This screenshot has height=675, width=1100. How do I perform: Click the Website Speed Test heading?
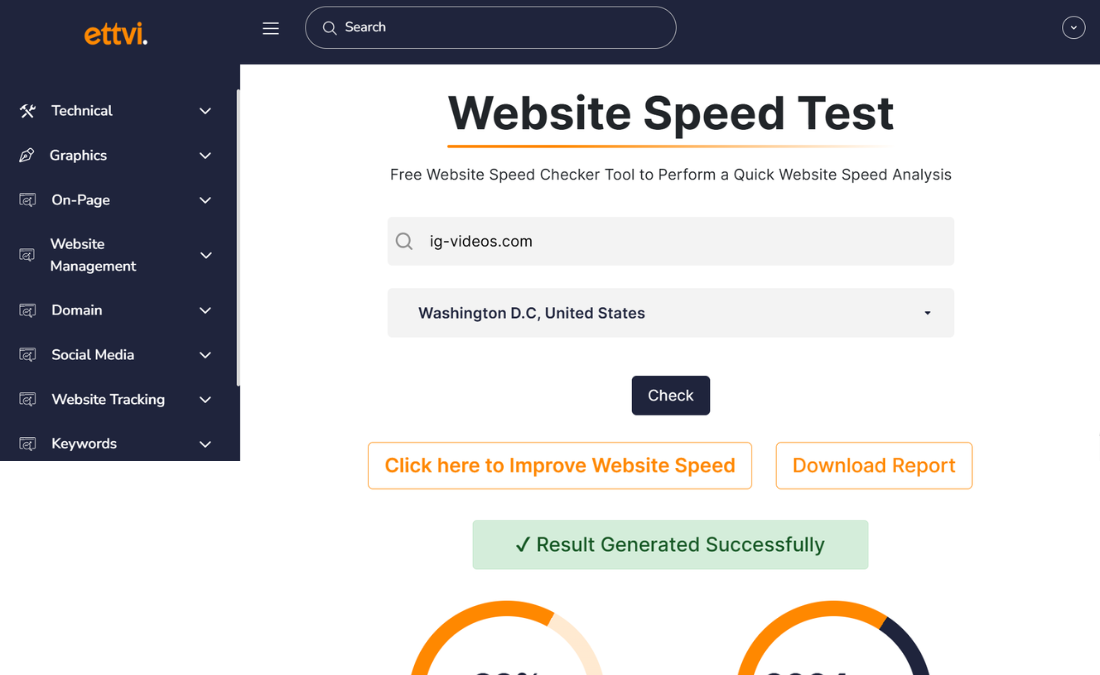(x=671, y=114)
